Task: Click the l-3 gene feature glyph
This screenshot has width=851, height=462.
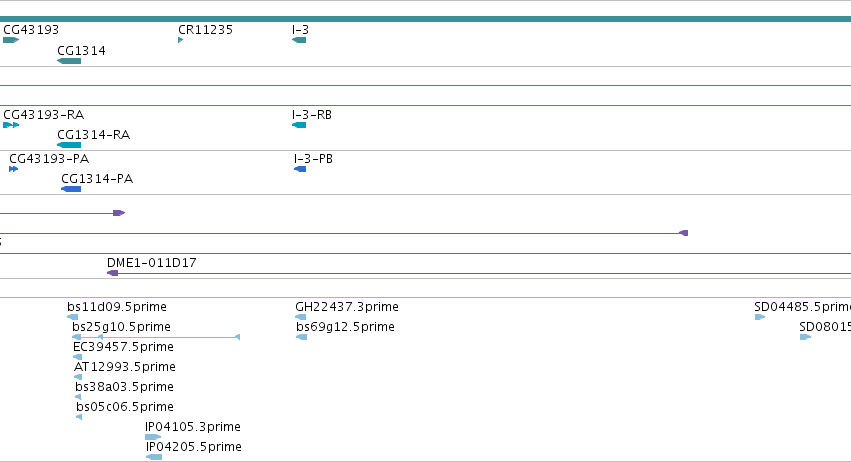Action: pos(299,40)
